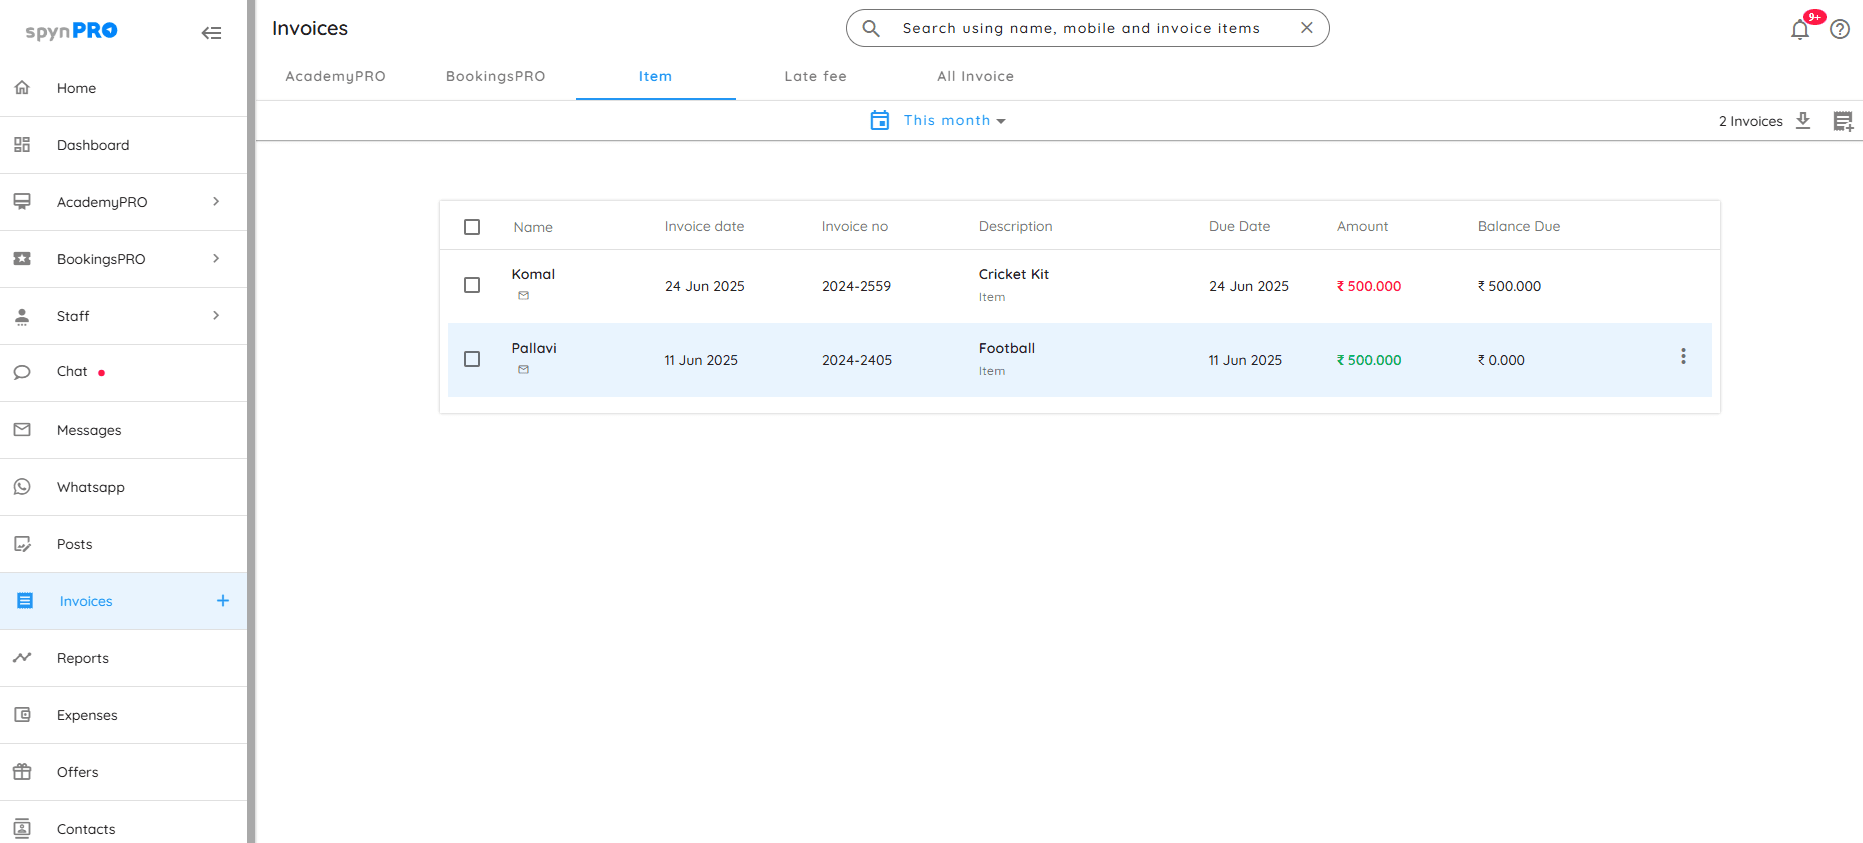Download the invoices list
Screen dimensions: 1863x843
pos(1803,121)
